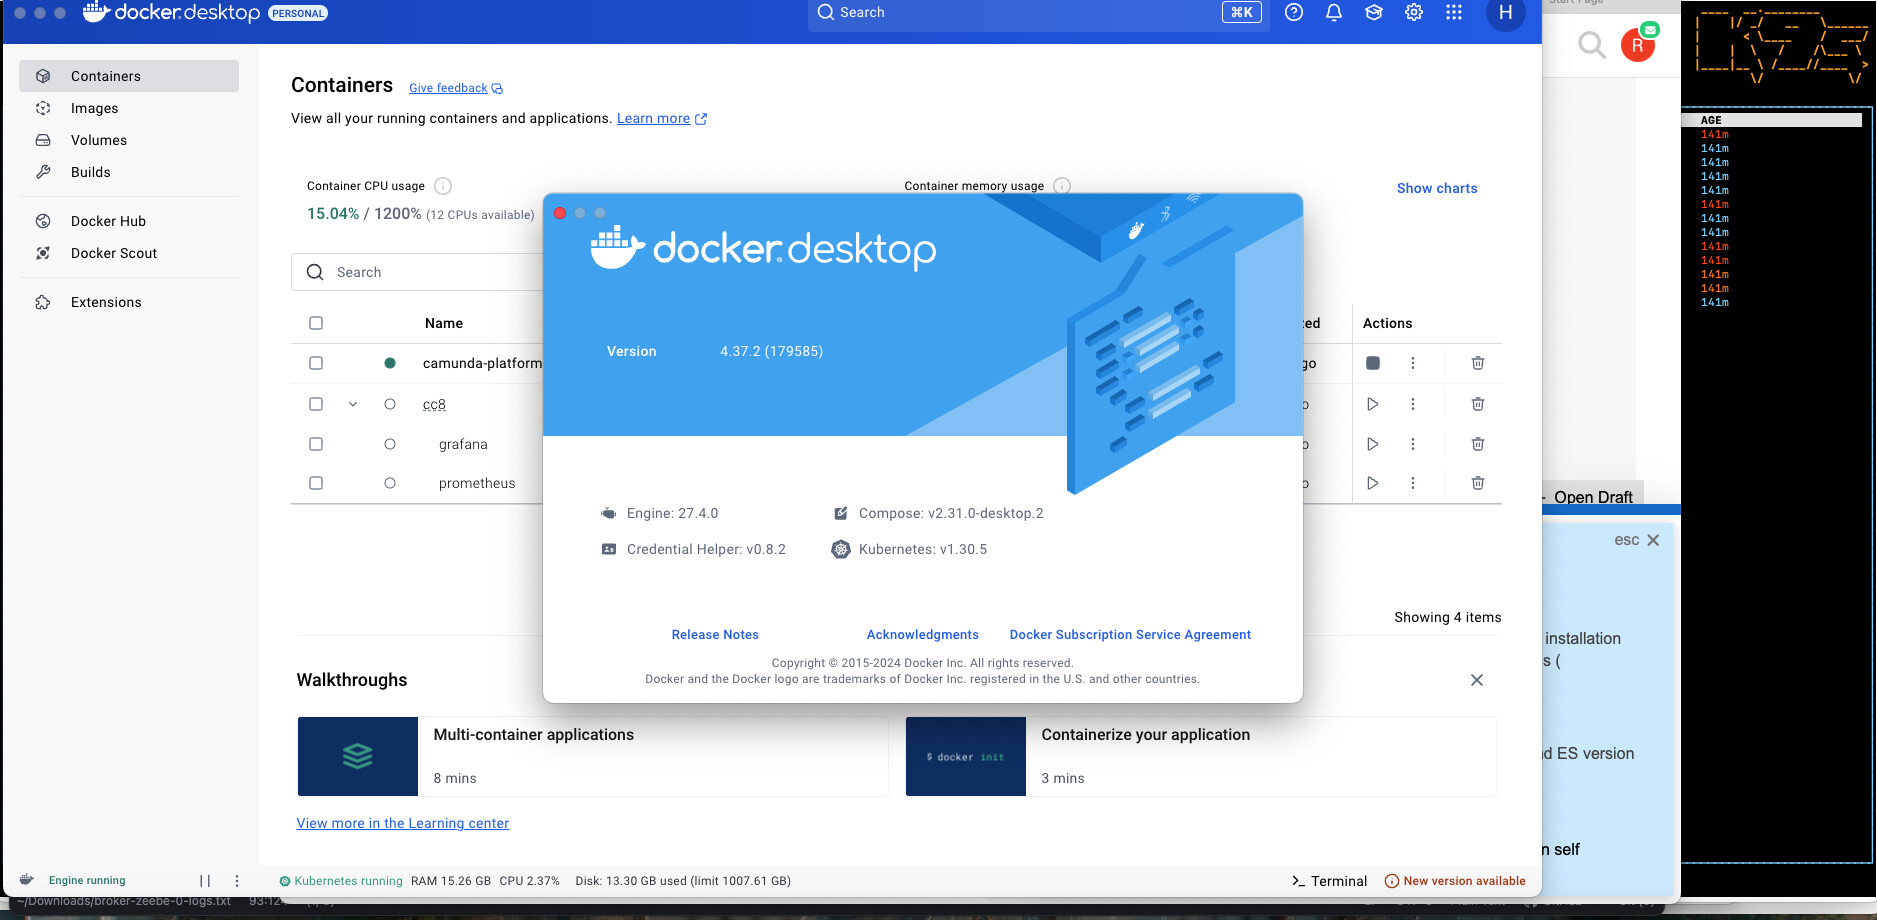Viewport: 1877px width, 920px height.
Task: Open the Learning center graduation cap icon
Action: click(1373, 13)
